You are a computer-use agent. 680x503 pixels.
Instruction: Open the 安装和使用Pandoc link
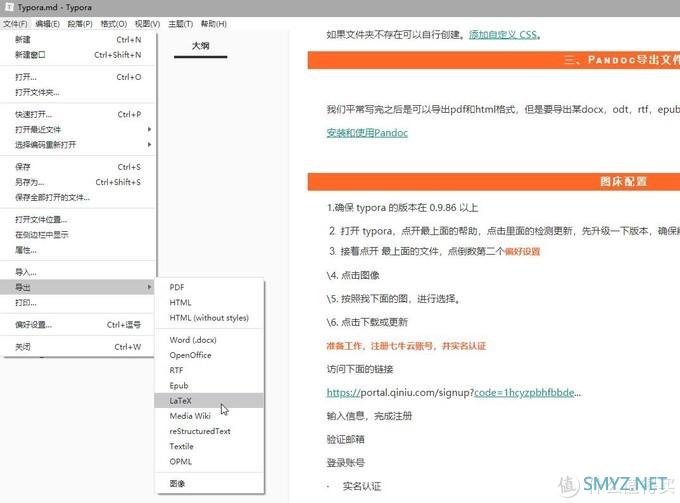367,133
